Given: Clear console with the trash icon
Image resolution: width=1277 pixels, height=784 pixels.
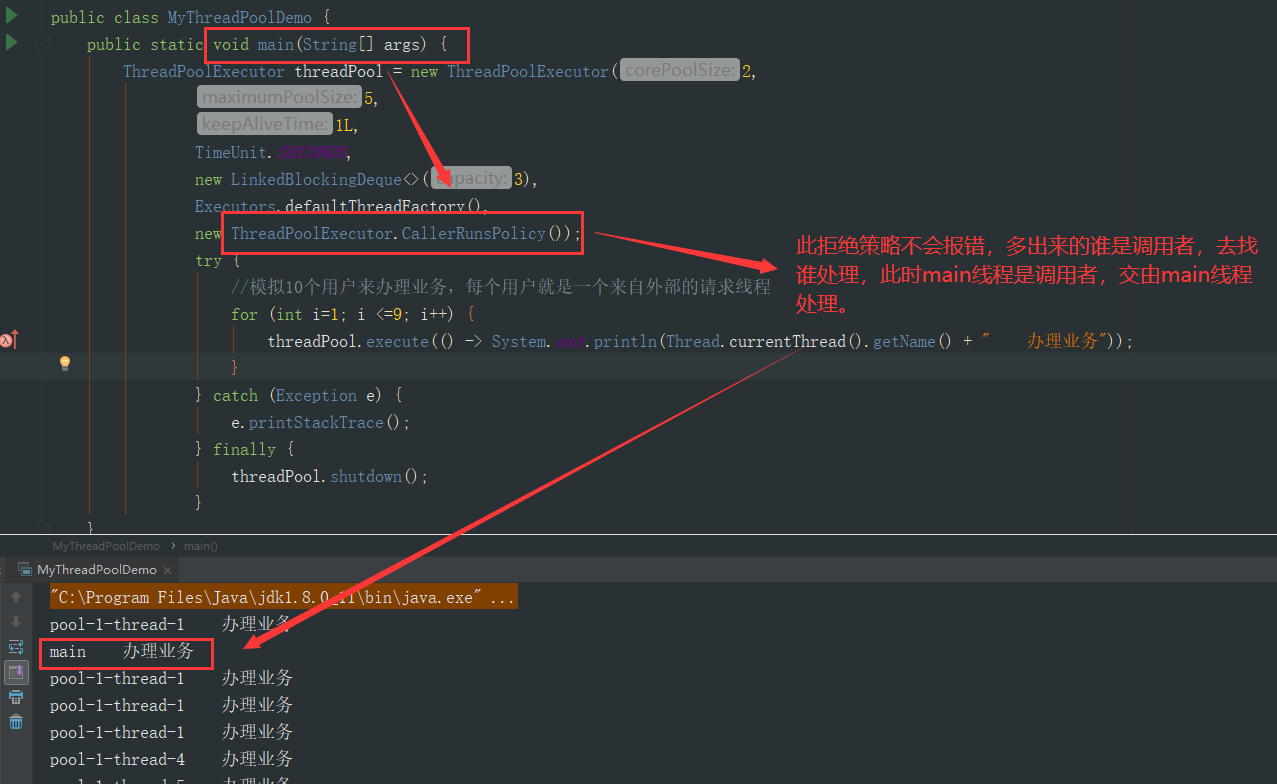Looking at the screenshot, I should click(16, 722).
